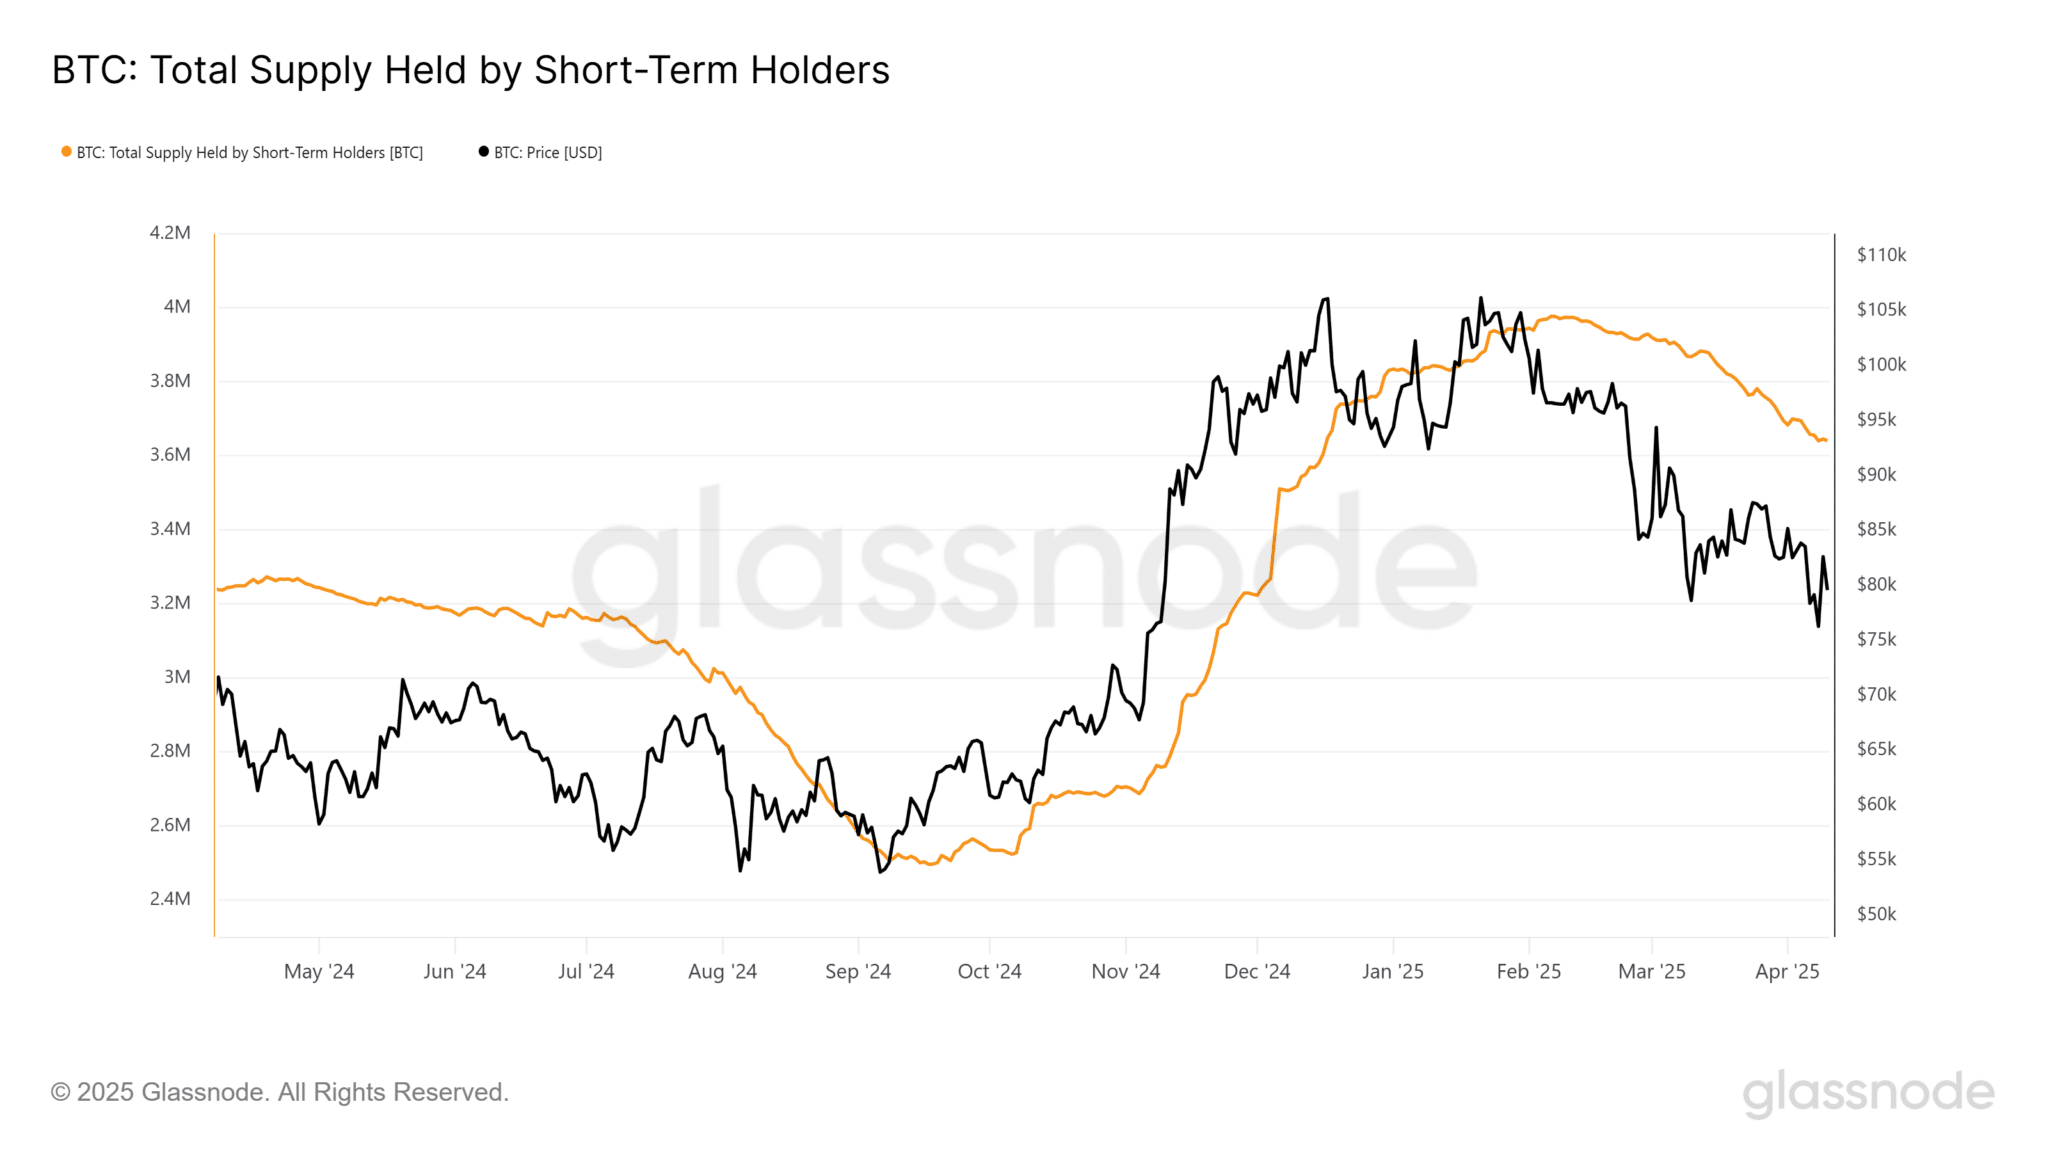The width and height of the screenshot is (2048, 1152).
Task: Click the chart title text
Action: pos(470,70)
